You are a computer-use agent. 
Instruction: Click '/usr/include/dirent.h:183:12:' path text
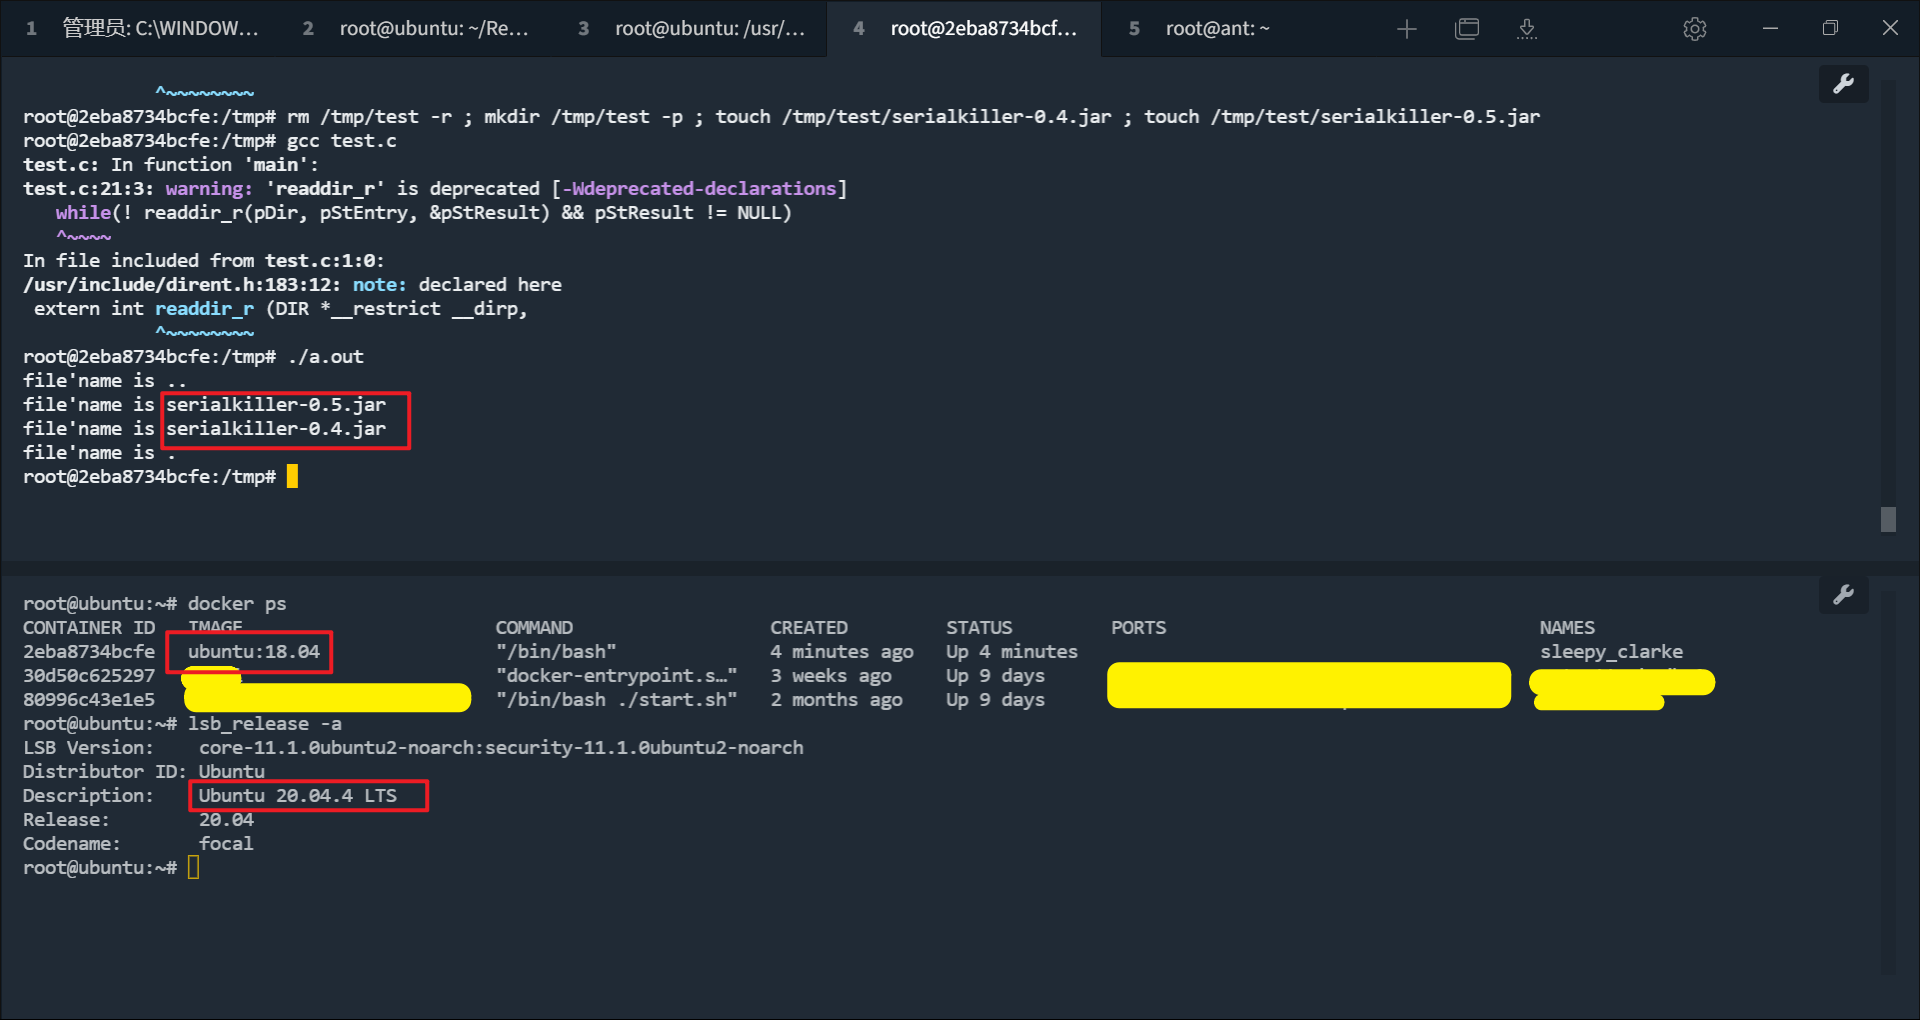182,285
